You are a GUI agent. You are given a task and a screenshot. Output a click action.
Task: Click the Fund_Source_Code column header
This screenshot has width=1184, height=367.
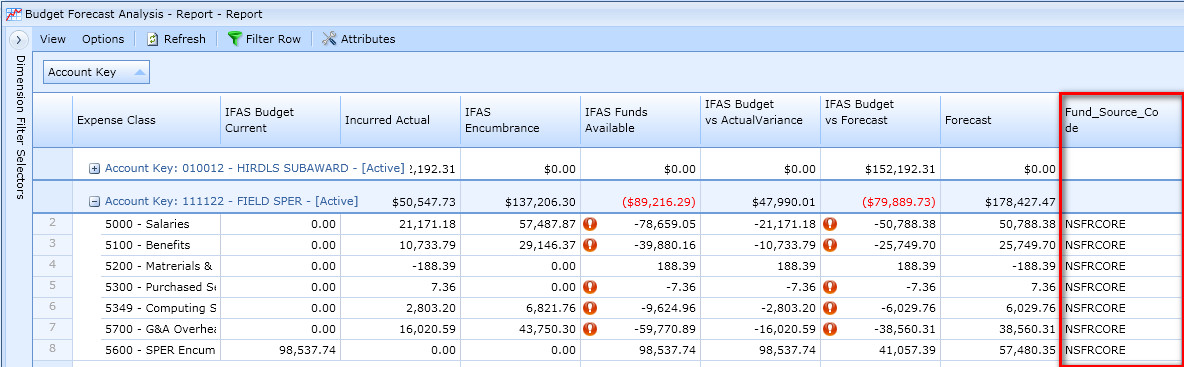click(x=1120, y=120)
